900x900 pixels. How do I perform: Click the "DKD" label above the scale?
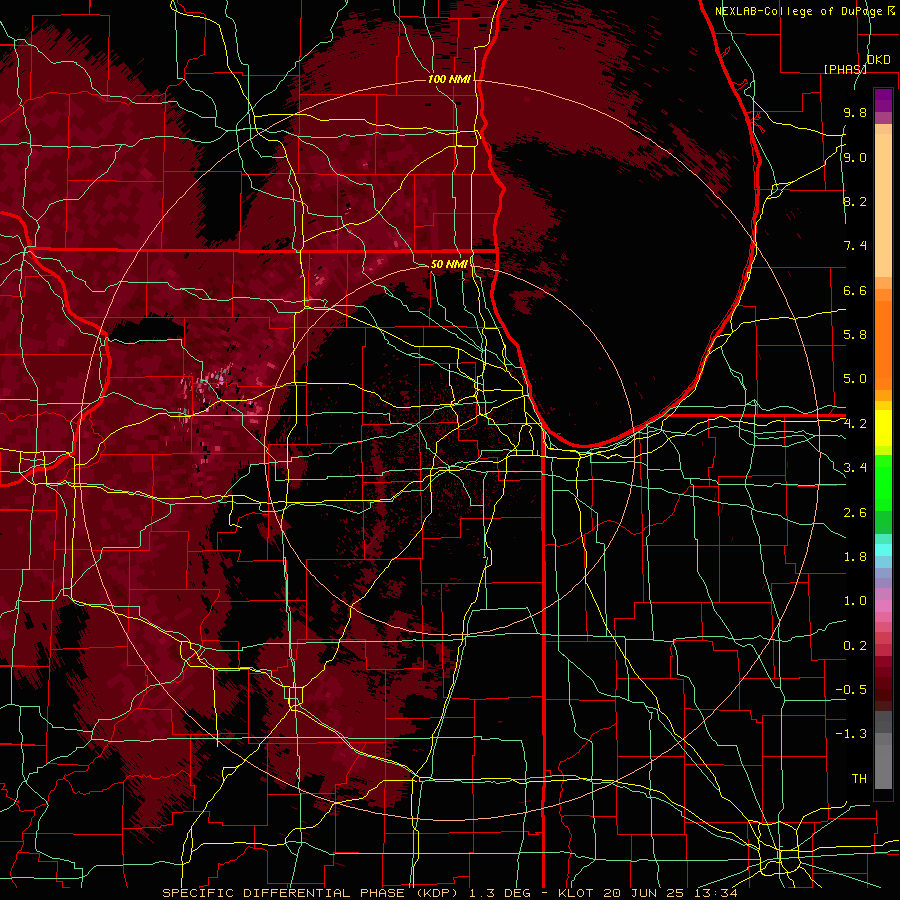(x=879, y=60)
